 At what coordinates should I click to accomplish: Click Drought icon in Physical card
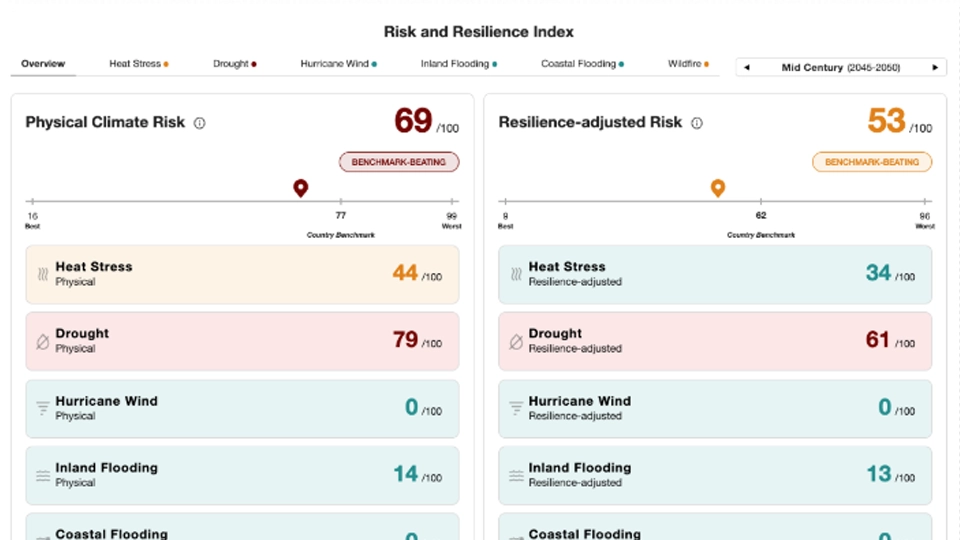tap(43, 342)
